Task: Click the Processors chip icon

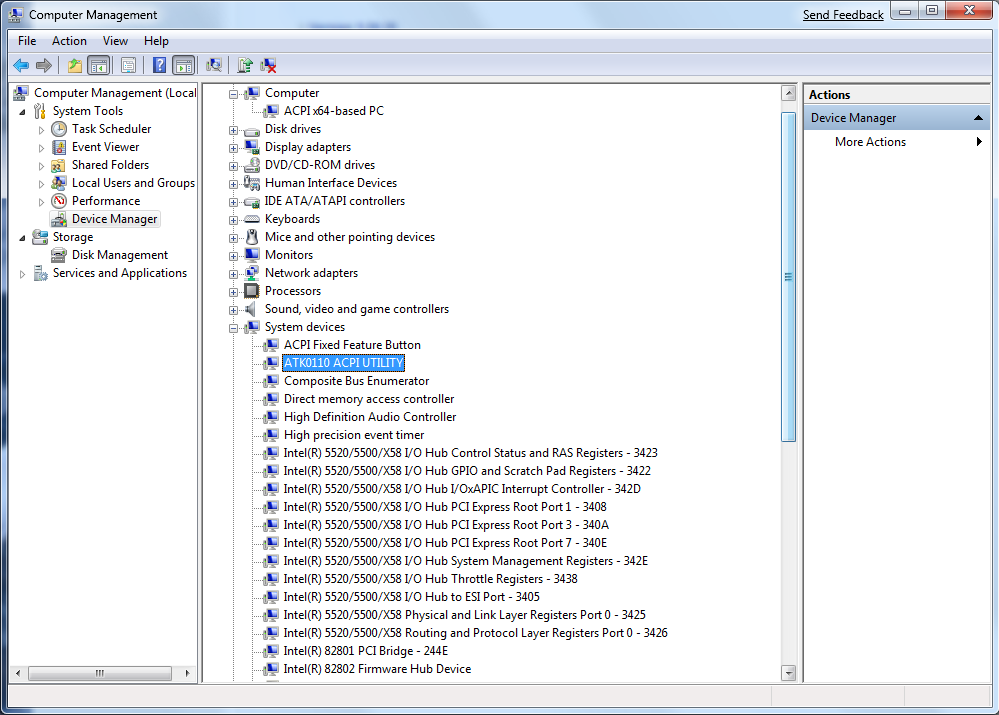Action: (252, 291)
